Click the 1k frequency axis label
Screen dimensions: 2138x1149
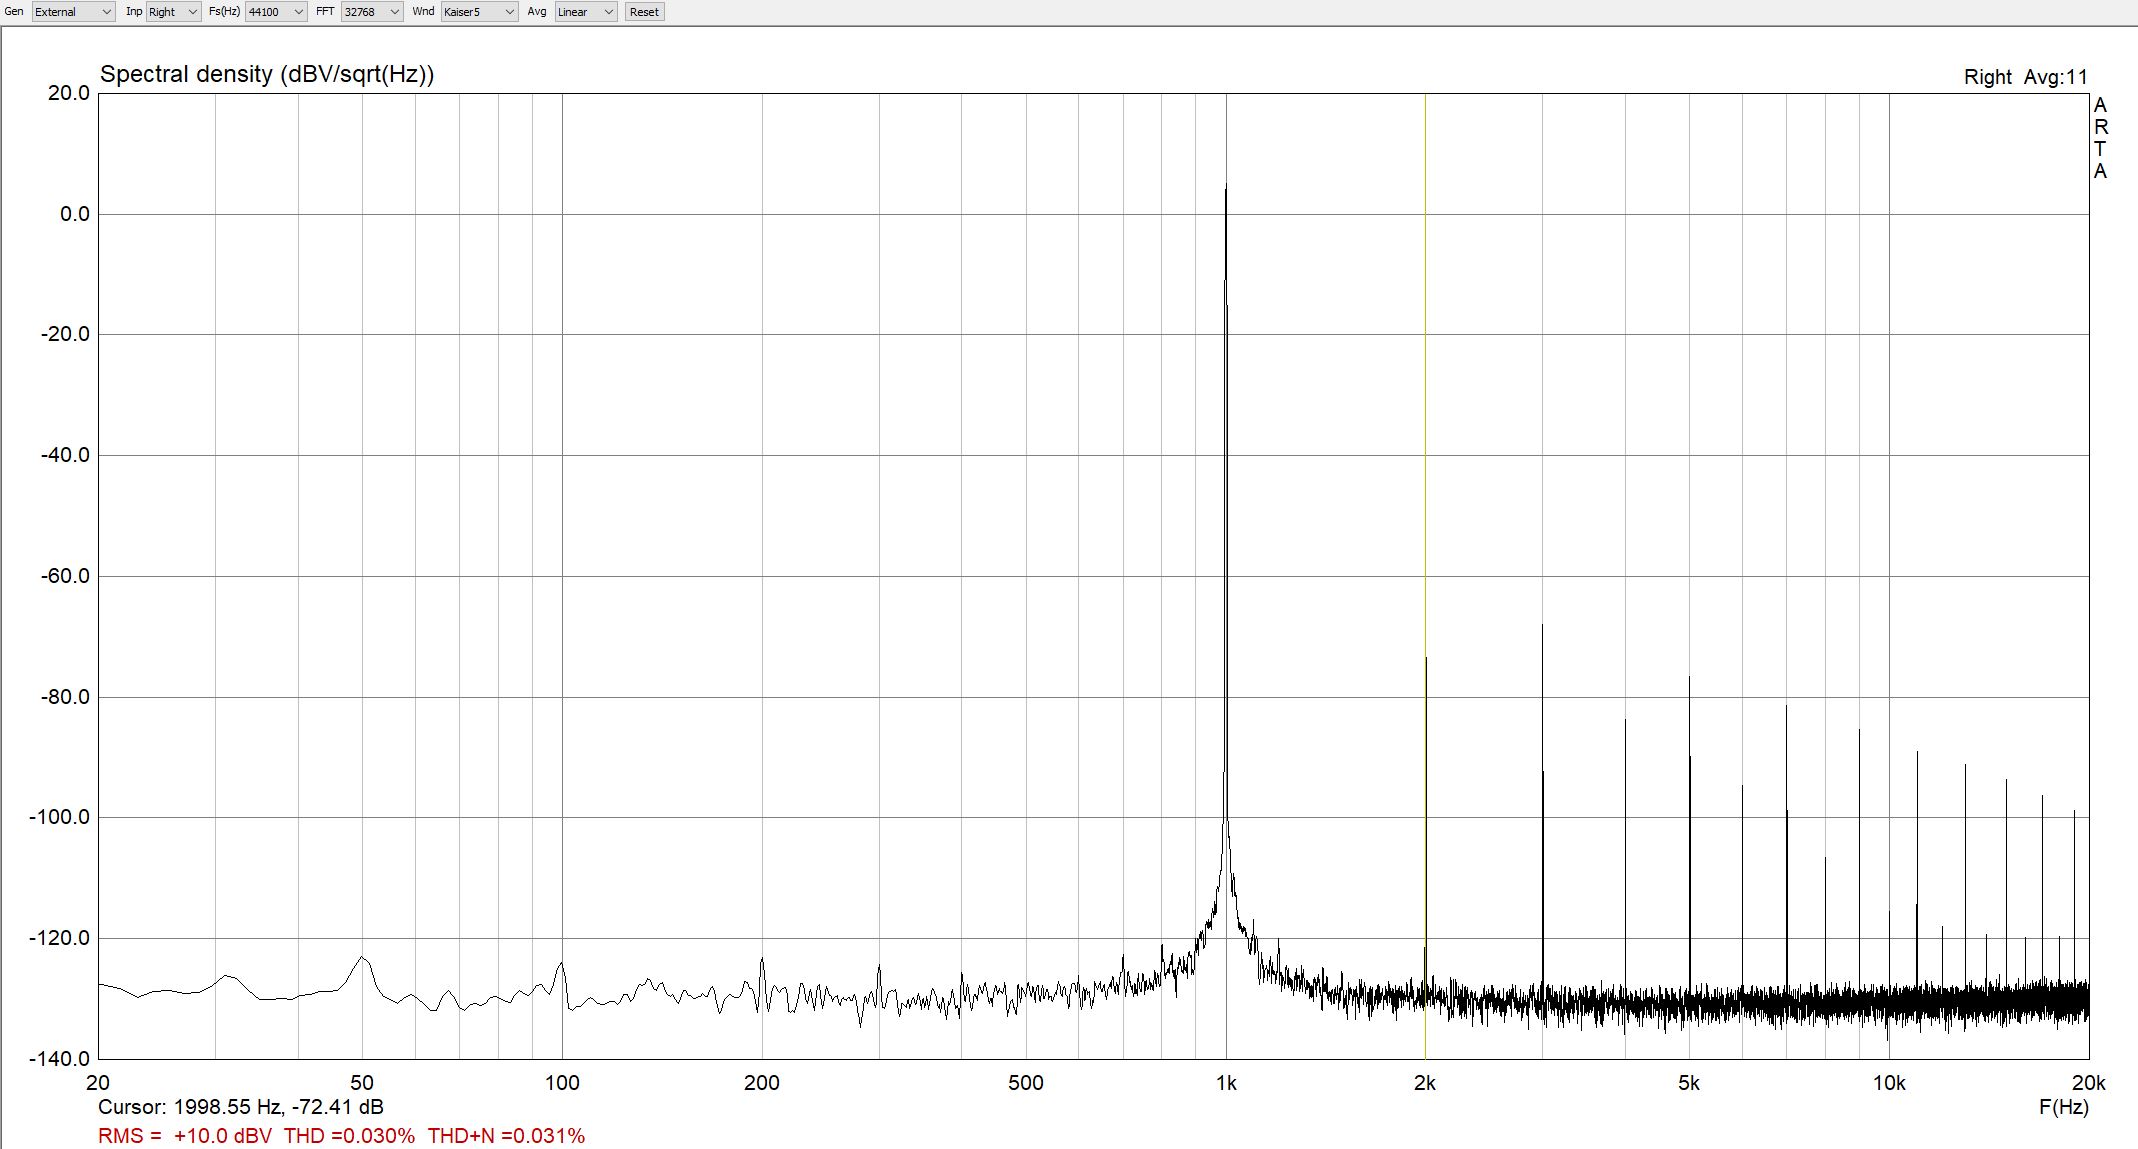point(1226,1083)
